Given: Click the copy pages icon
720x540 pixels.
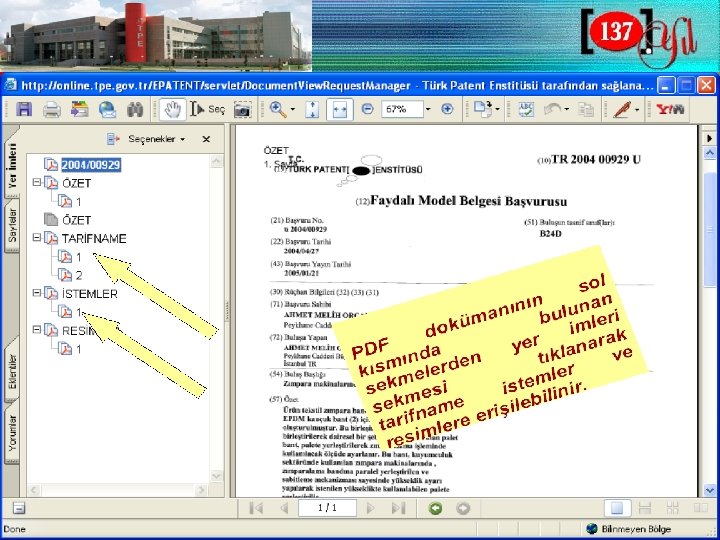Looking at the screenshot, I should (586, 109).
